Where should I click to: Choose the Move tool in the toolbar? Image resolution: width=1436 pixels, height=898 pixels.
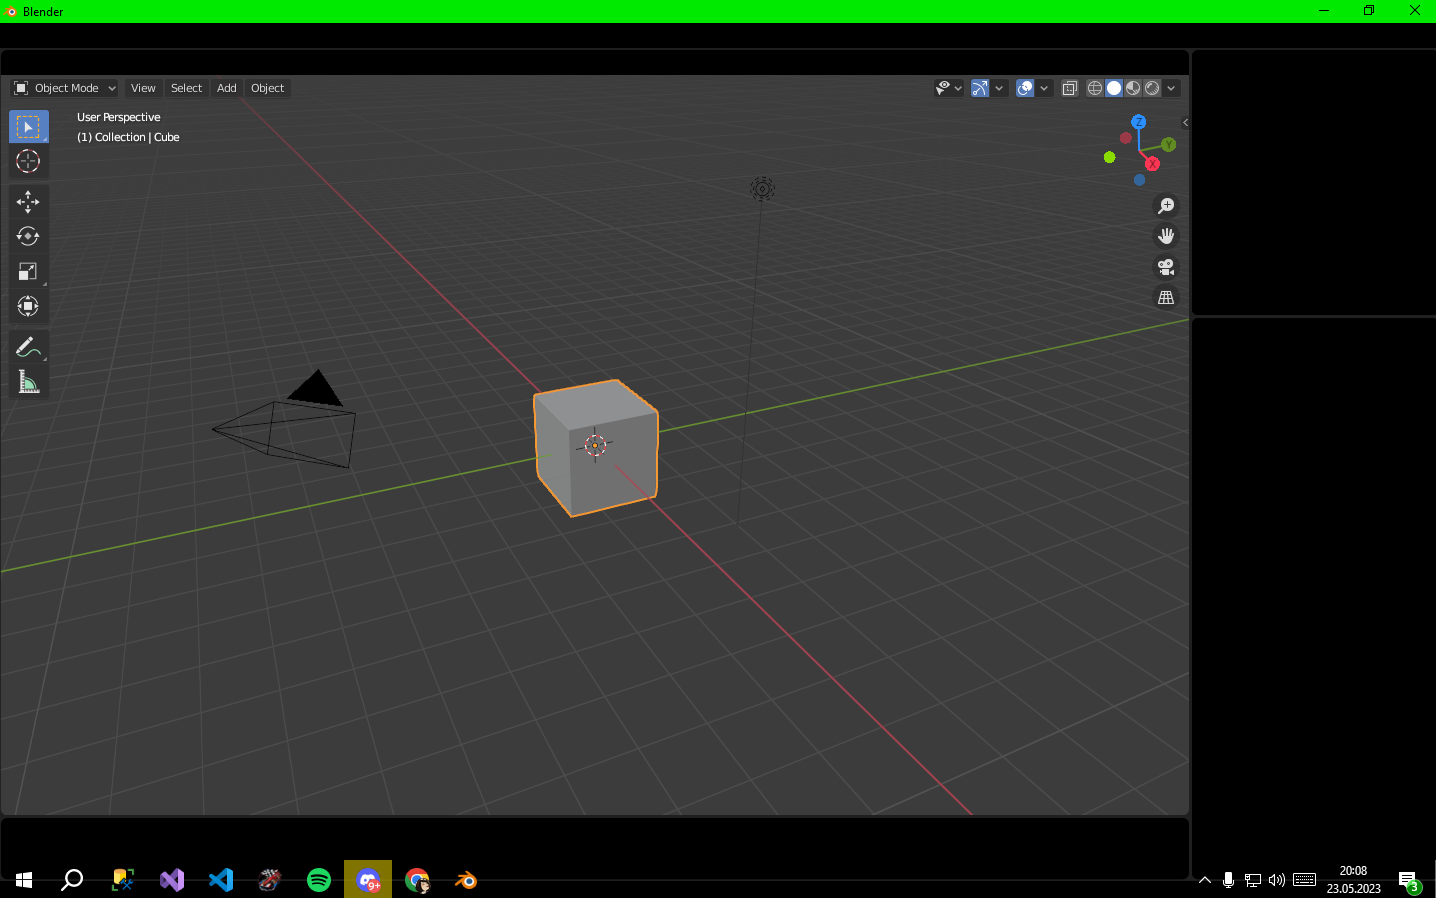coord(28,202)
